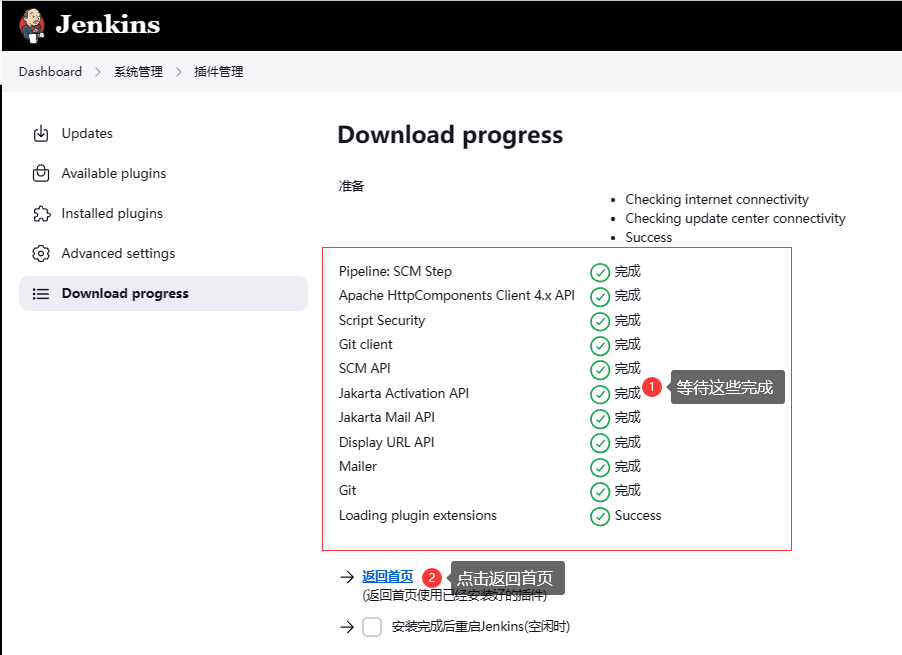This screenshot has width=902, height=655.
Task: Click the 准备 label
Action: (x=351, y=186)
